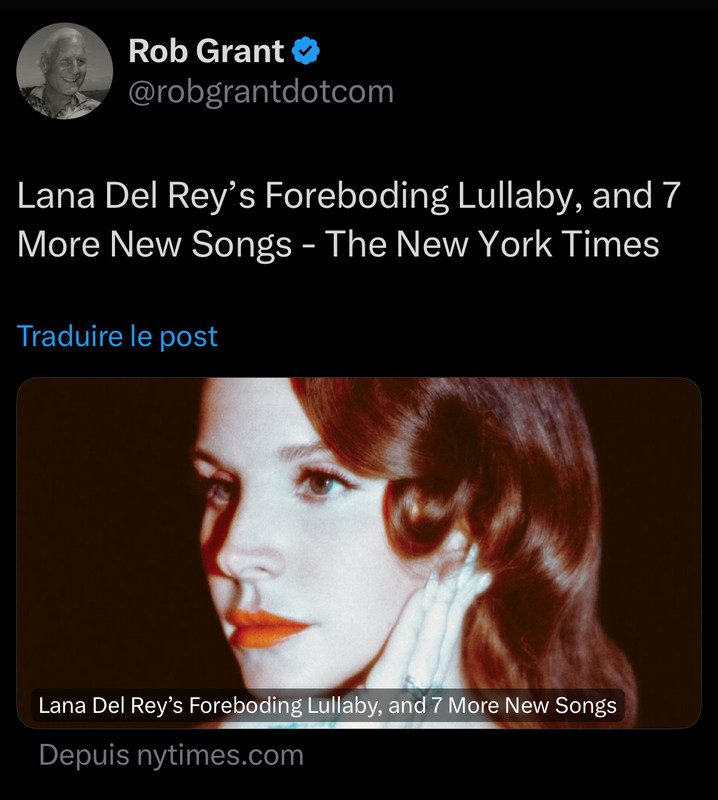Click 'More New Songs' in post's second line

click(155, 244)
